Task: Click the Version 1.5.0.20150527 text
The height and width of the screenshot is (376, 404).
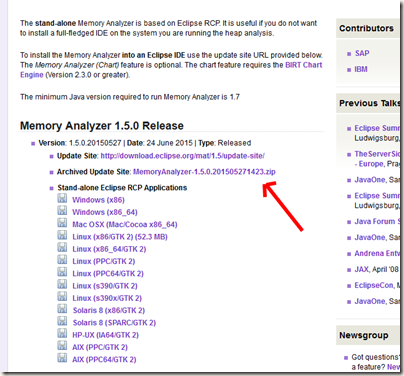Action: click(x=80, y=143)
